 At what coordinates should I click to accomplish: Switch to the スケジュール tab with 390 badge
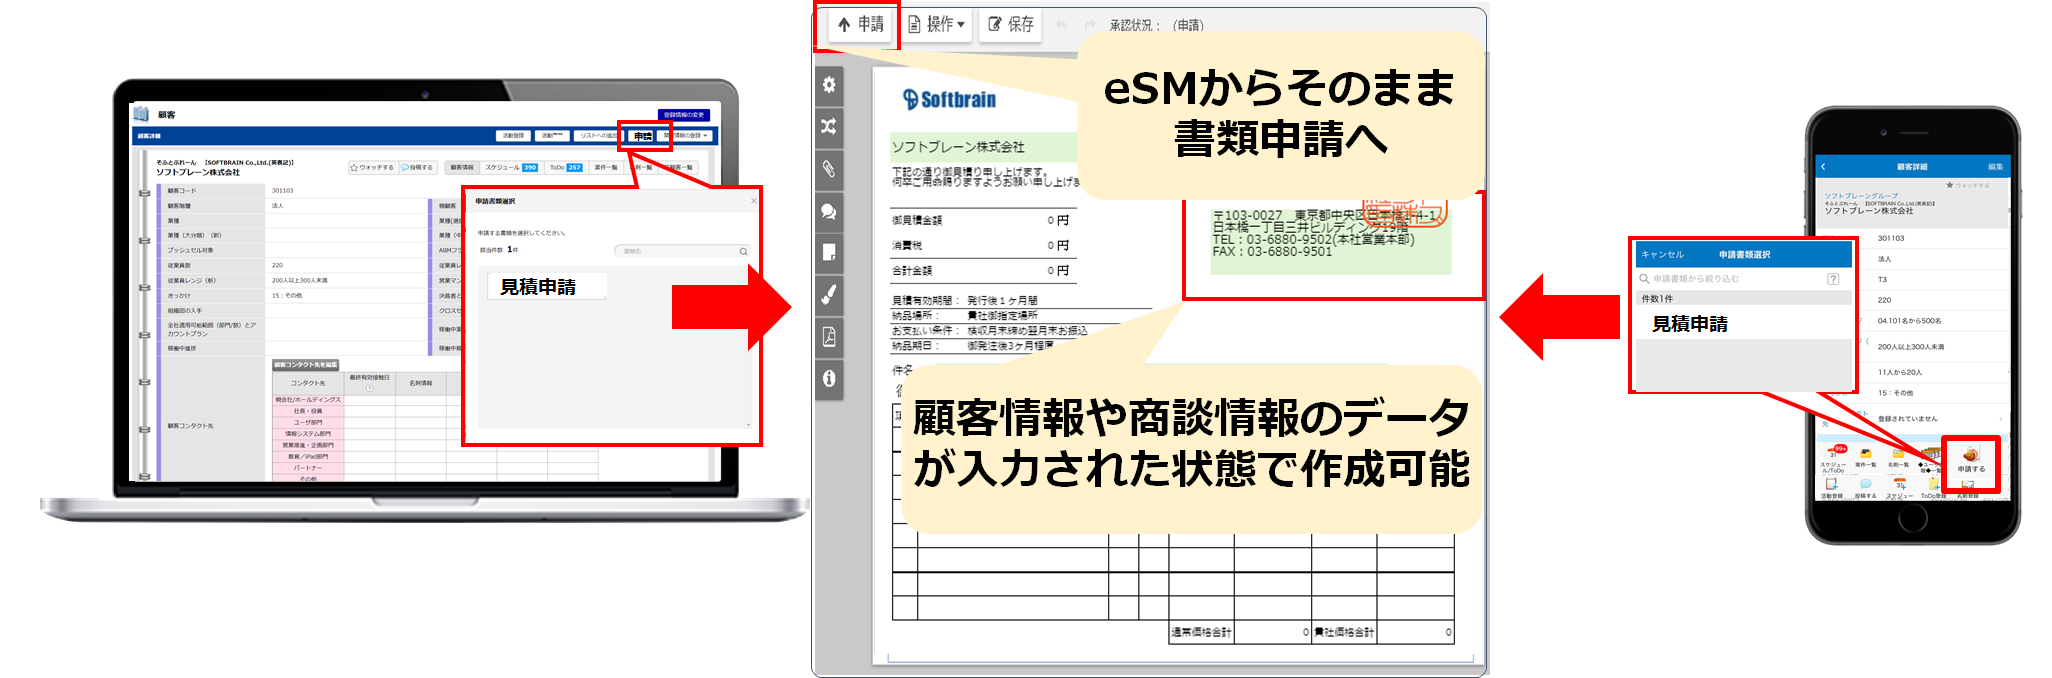pyautogui.click(x=511, y=167)
